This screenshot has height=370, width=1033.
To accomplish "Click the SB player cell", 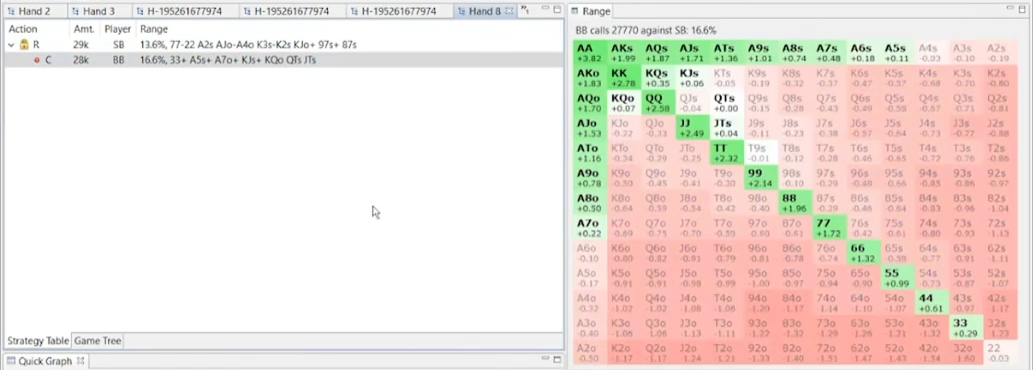I will tap(119, 45).
